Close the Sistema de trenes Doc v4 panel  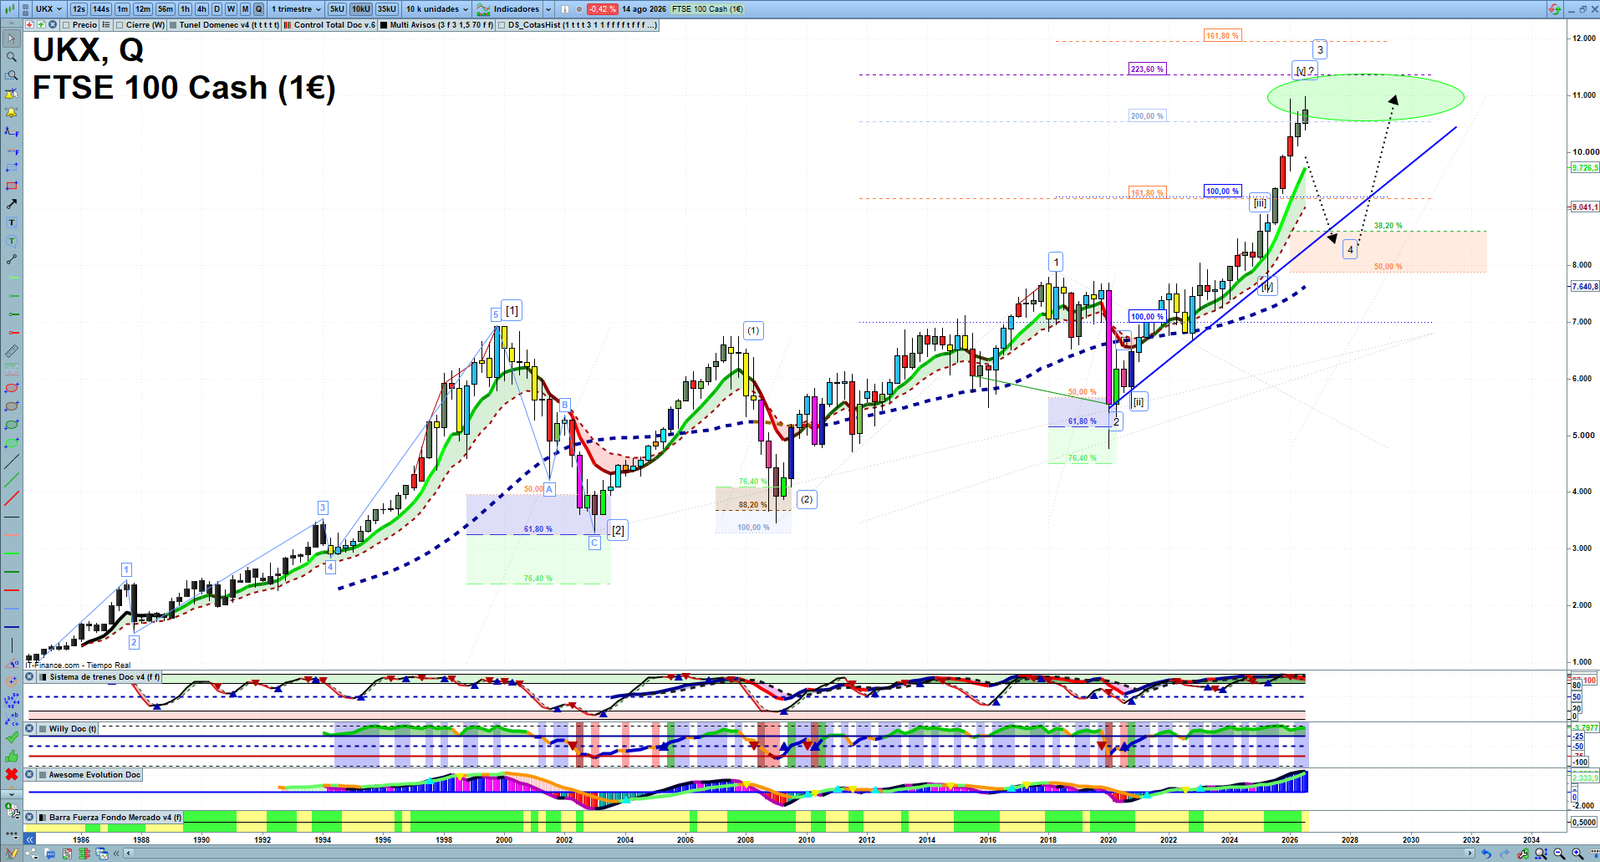[29, 677]
